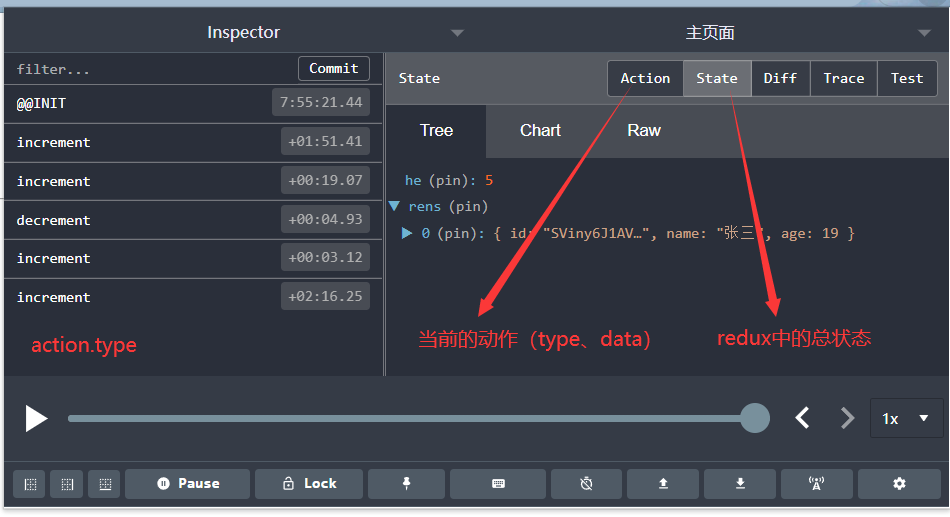This screenshot has width=950, height=517.
Task: Click the Persist pin icon button
Action: (407, 484)
